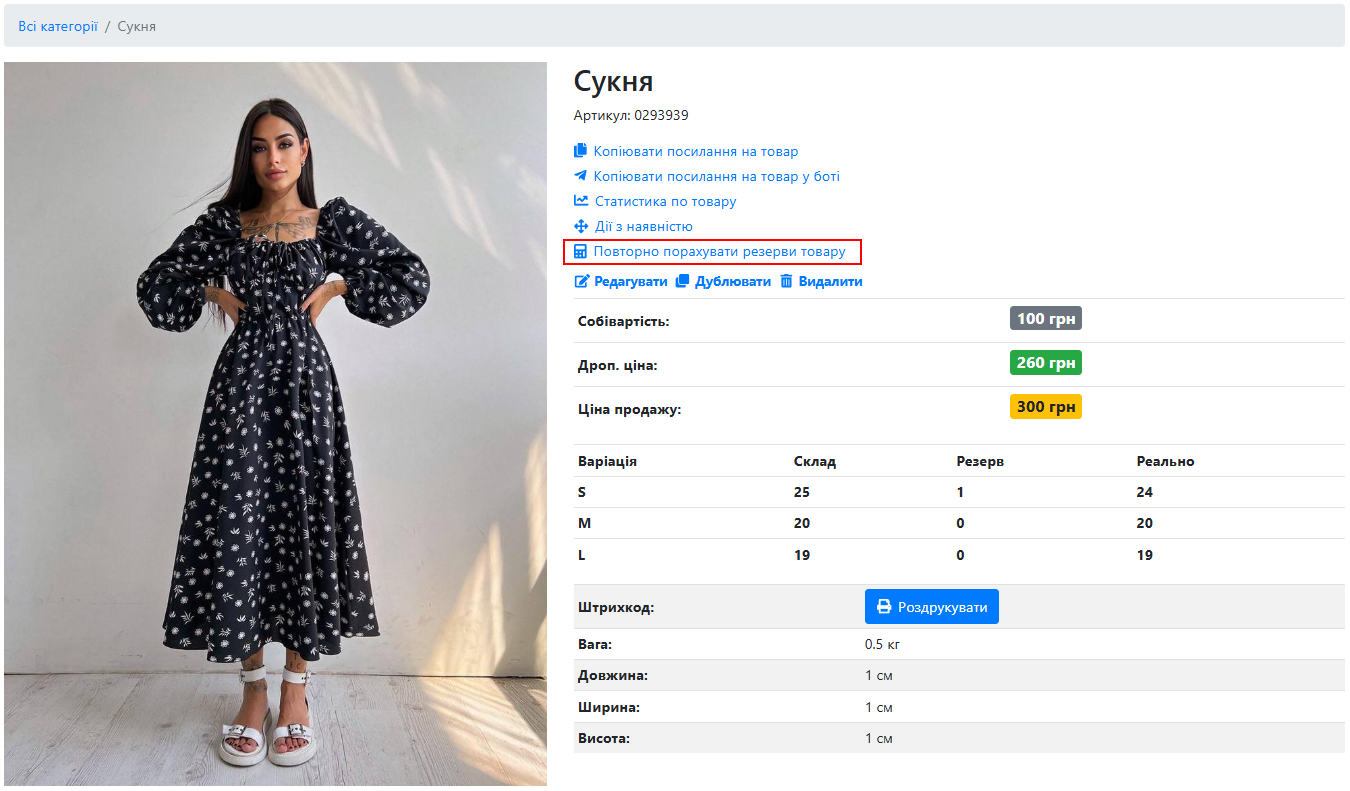This screenshot has width=1350, height=791.
Task: Open Всі категорії breadcrumb link
Action: pyautogui.click(x=58, y=26)
